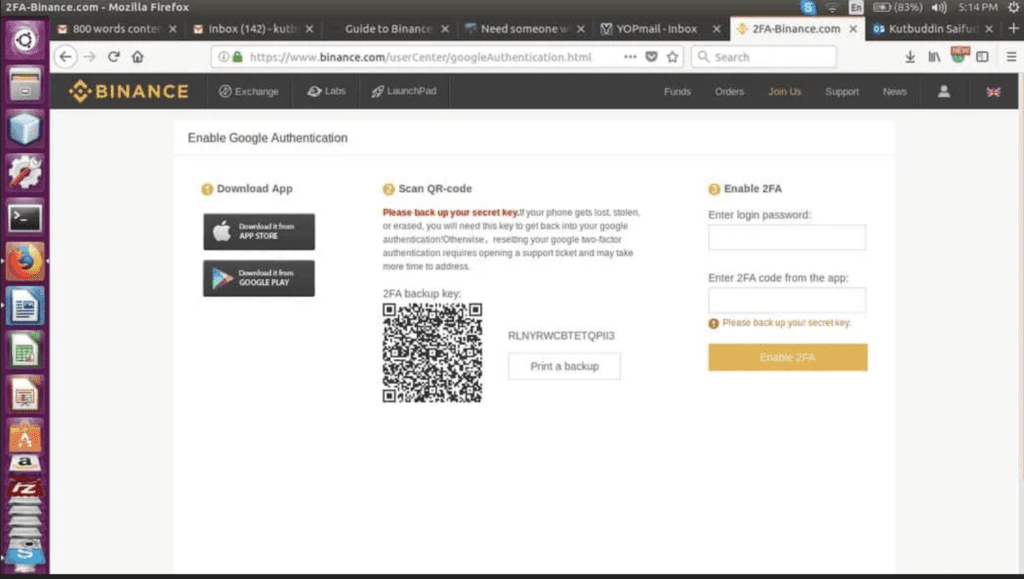Open Ubuntu Dash search launcher
Viewport: 1024px width, 579px height.
click(25, 40)
